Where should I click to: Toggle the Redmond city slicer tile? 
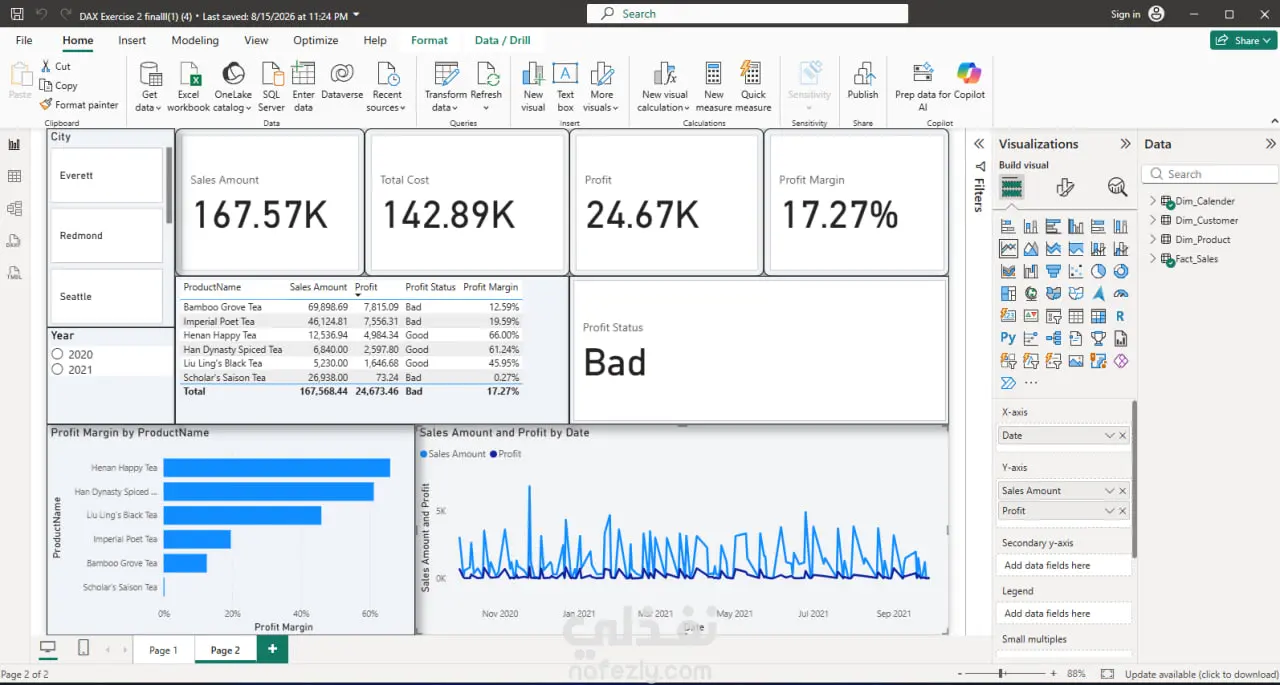106,236
